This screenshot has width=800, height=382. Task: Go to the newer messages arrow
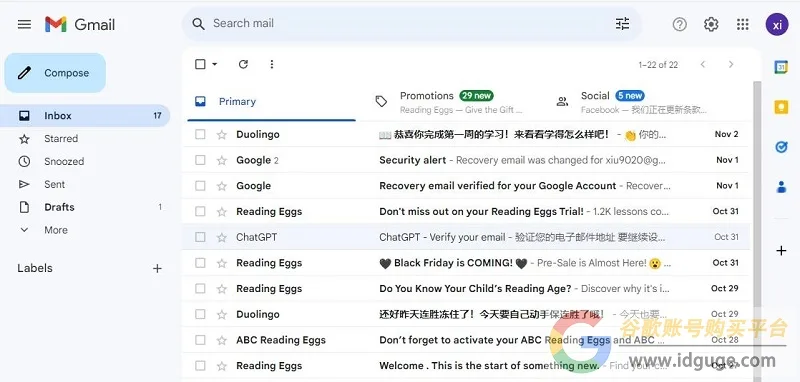click(x=703, y=64)
